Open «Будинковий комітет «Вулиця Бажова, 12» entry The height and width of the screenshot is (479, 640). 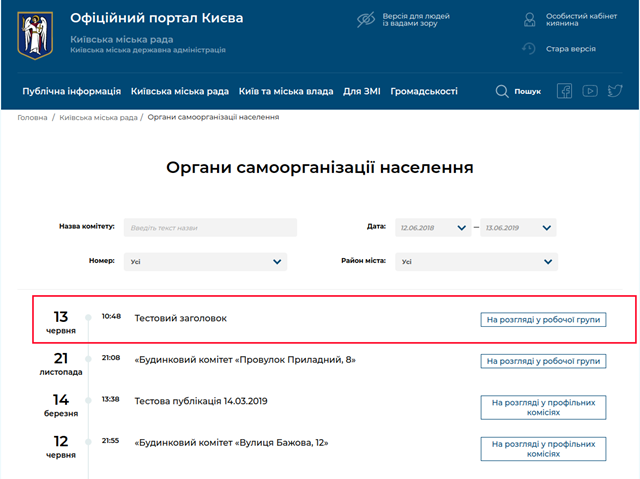point(231,442)
